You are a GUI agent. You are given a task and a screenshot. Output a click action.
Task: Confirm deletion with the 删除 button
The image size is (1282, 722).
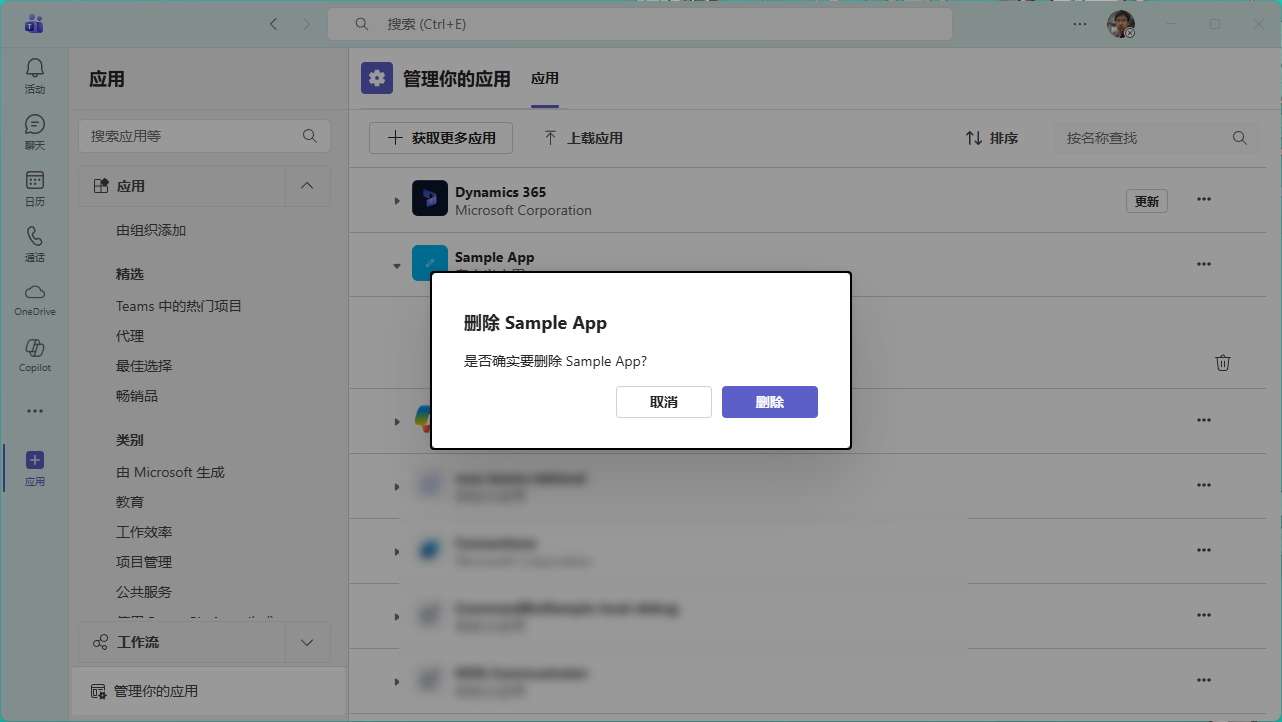[770, 402]
